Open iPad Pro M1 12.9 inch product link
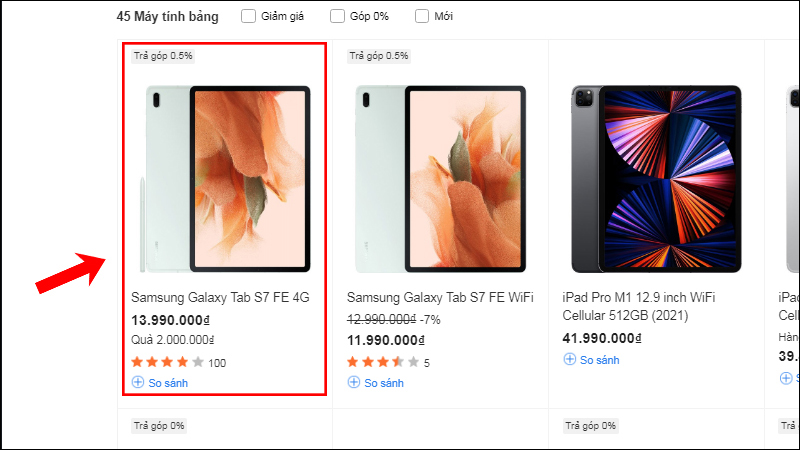 pos(640,307)
